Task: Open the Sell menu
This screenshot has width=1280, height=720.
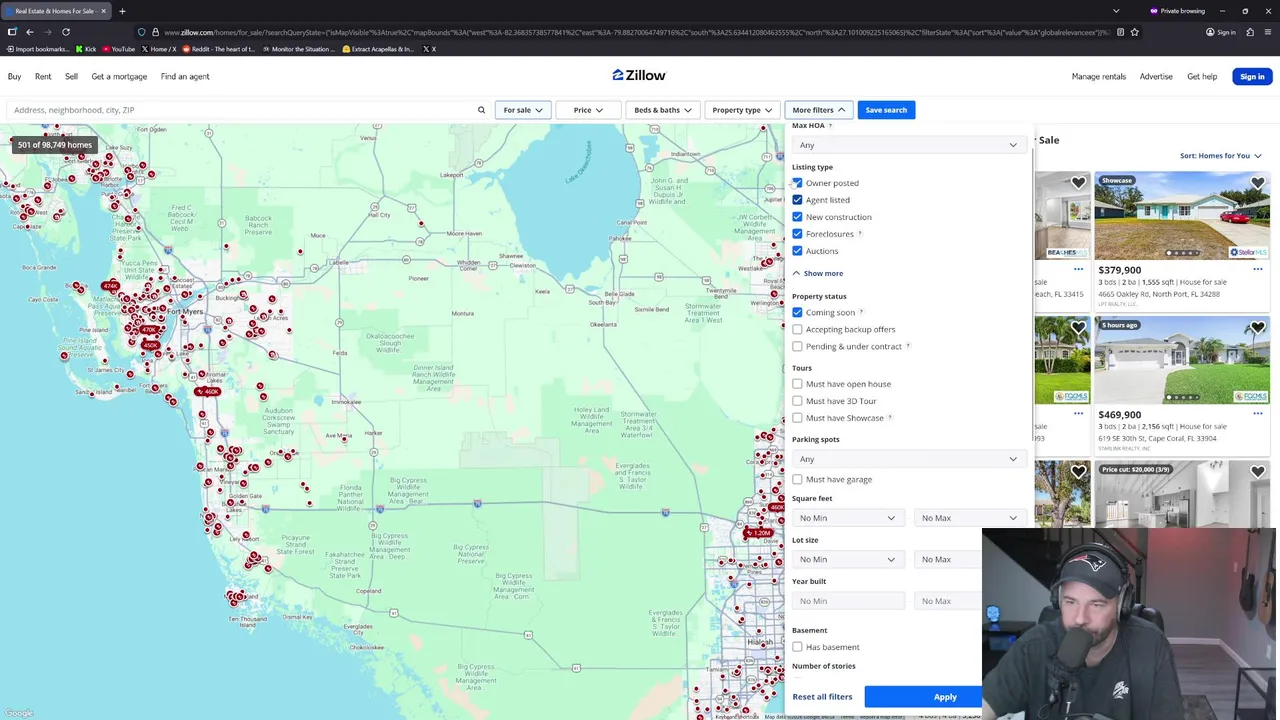Action: (x=71, y=76)
